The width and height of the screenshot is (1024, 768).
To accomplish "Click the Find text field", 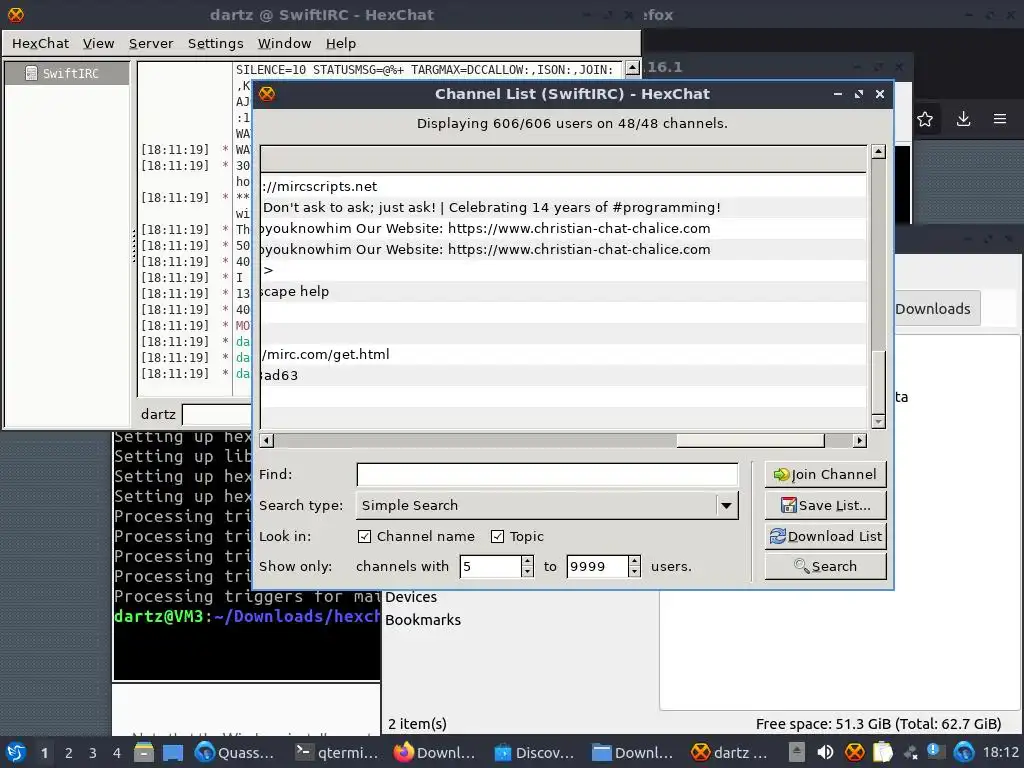I will click(547, 474).
